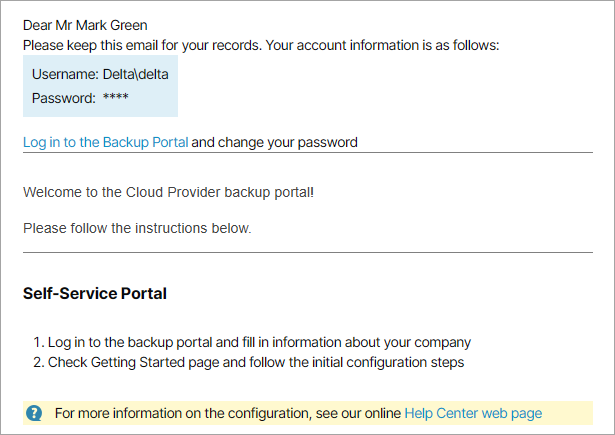Click the blue question mark info icon
Image resolution: width=615 pixels, height=435 pixels.
(35, 412)
